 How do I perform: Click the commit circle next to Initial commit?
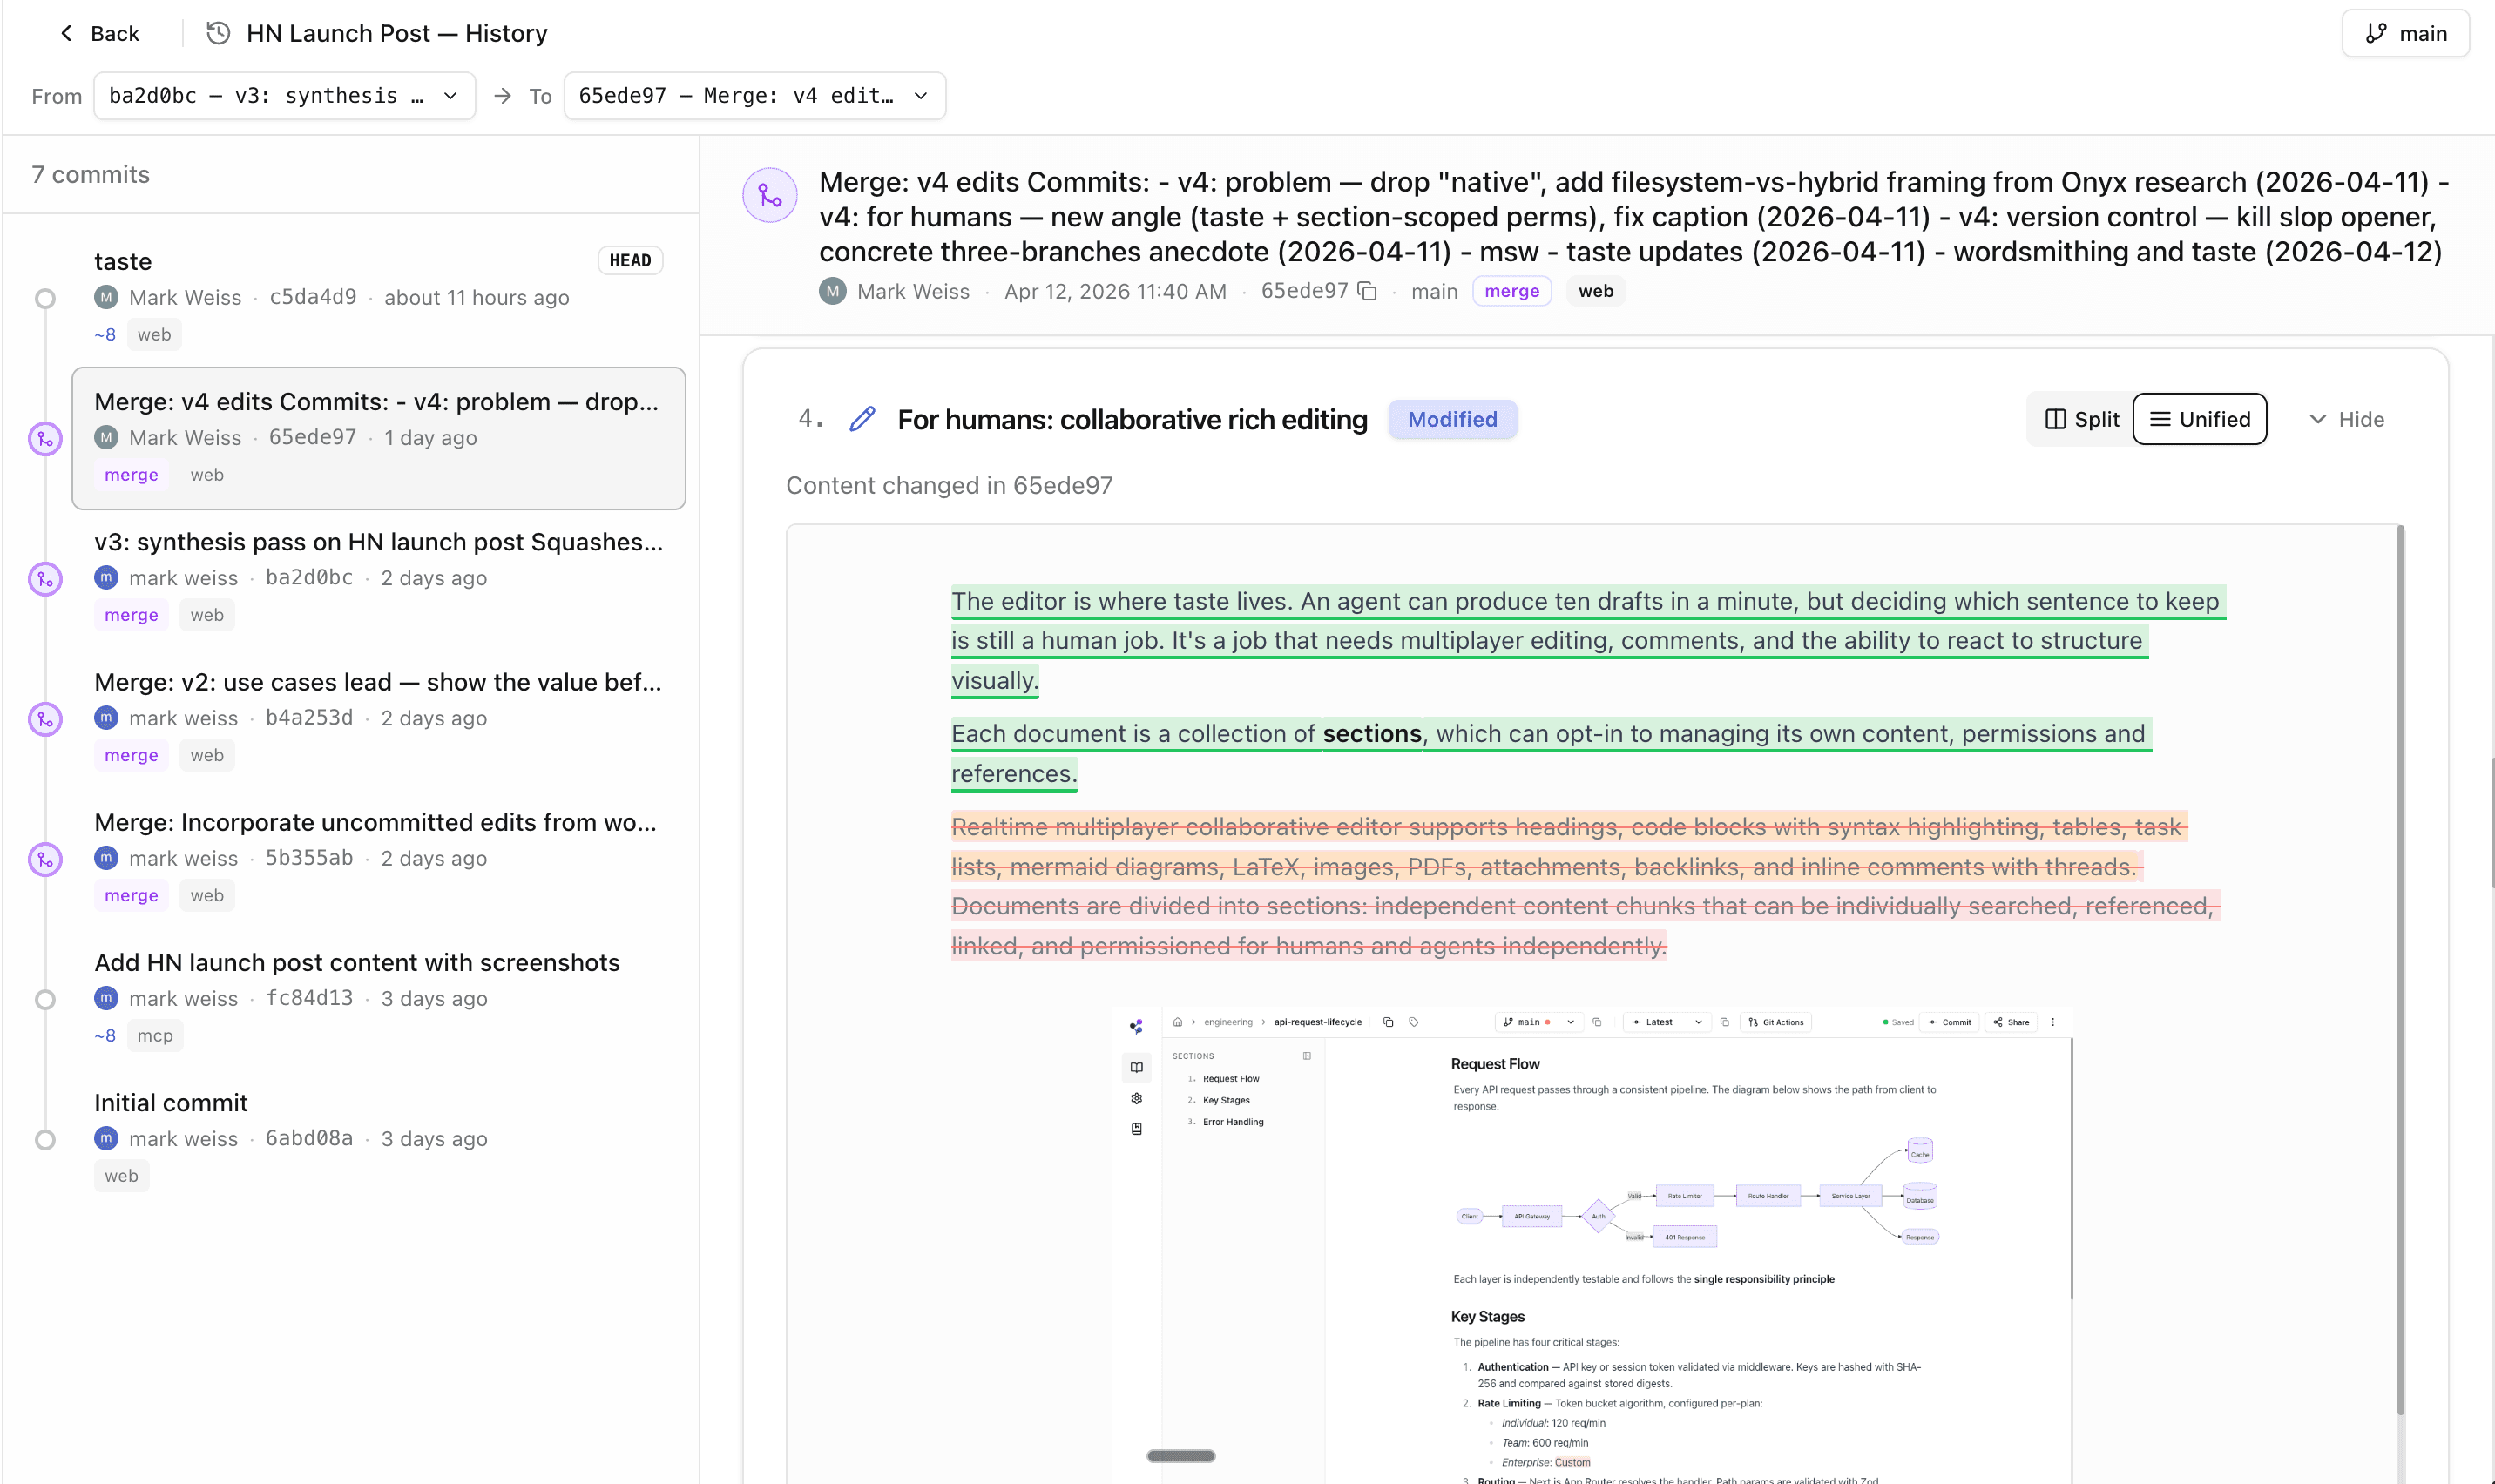coord(45,1138)
